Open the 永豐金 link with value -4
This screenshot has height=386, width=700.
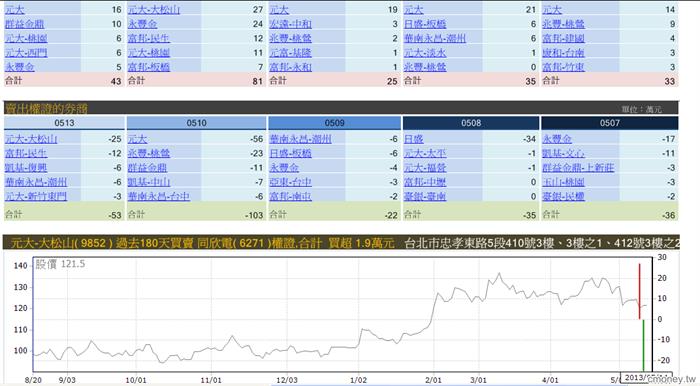pyautogui.click(x=284, y=168)
